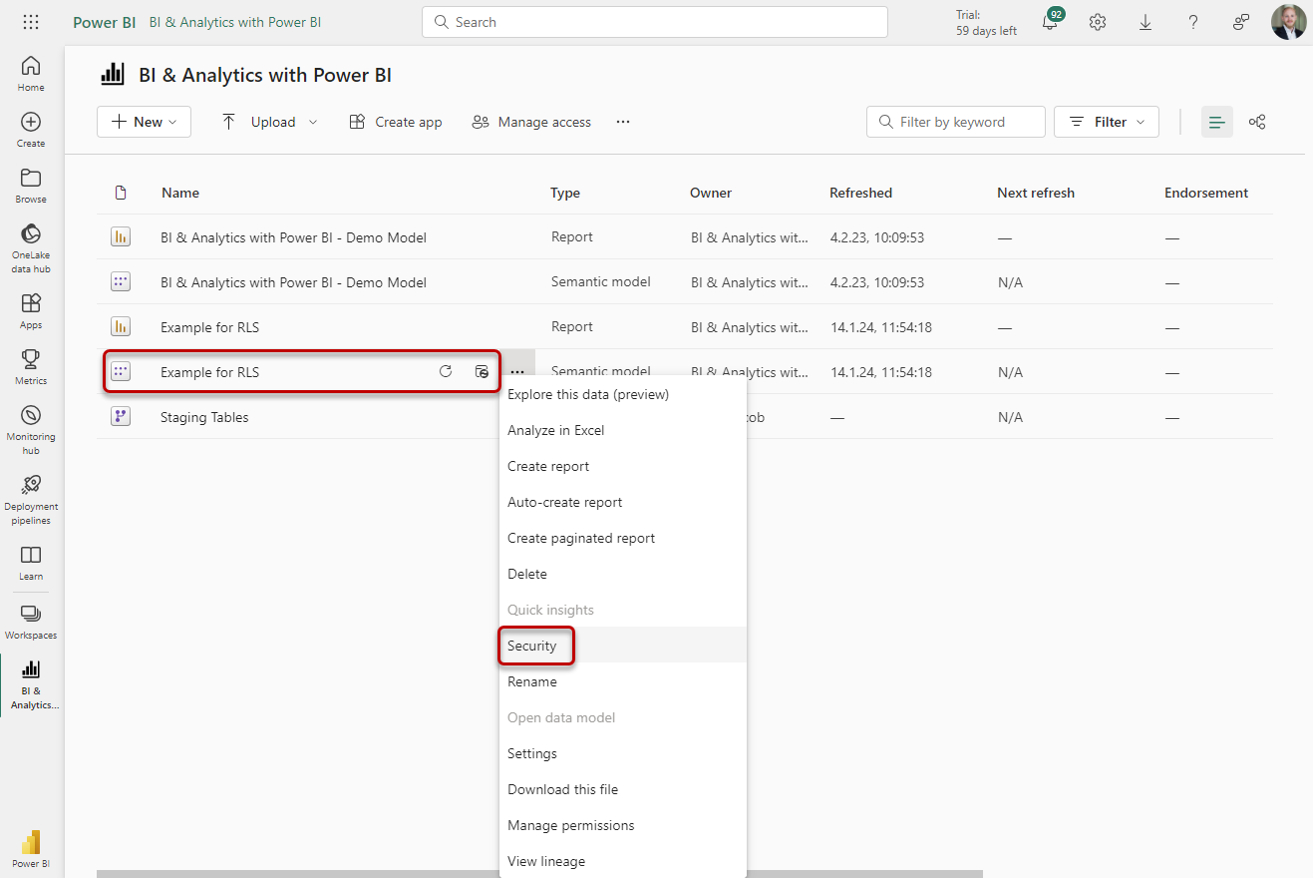Click refresh icon on Example for RLS

[446, 372]
